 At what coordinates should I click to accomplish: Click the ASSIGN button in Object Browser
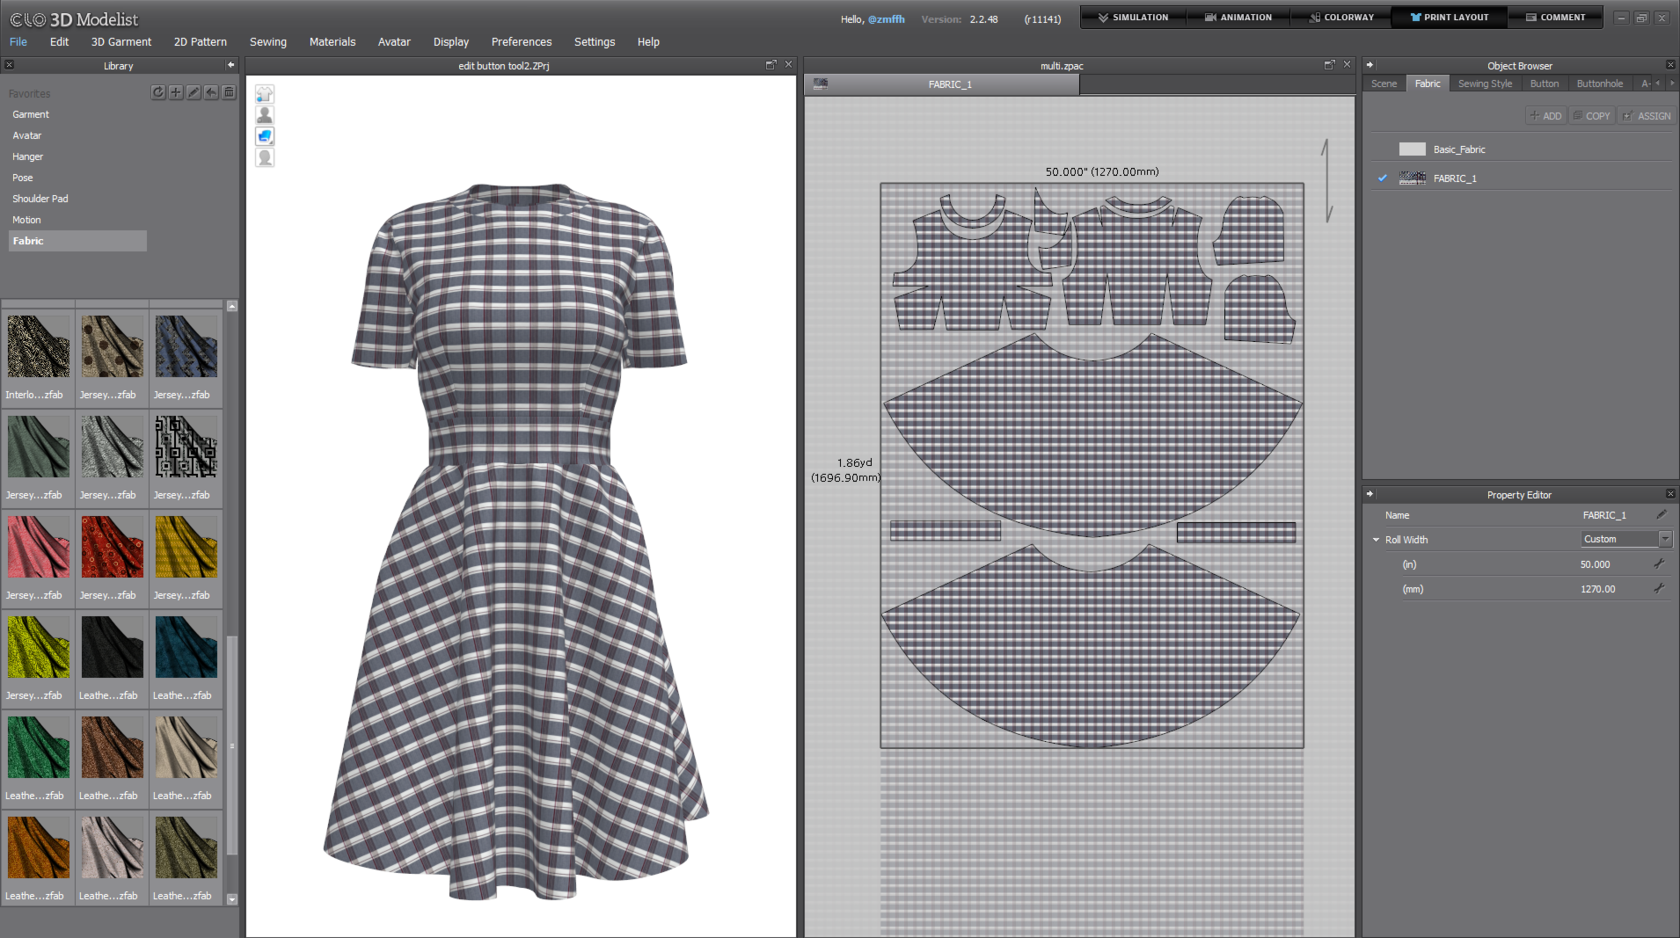pos(1647,116)
